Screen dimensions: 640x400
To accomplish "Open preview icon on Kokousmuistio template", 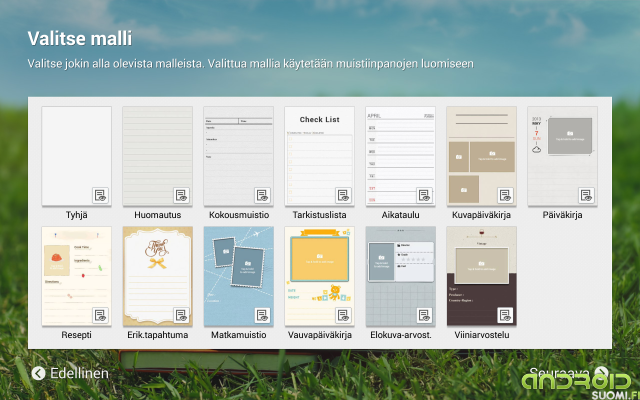I will 262,196.
